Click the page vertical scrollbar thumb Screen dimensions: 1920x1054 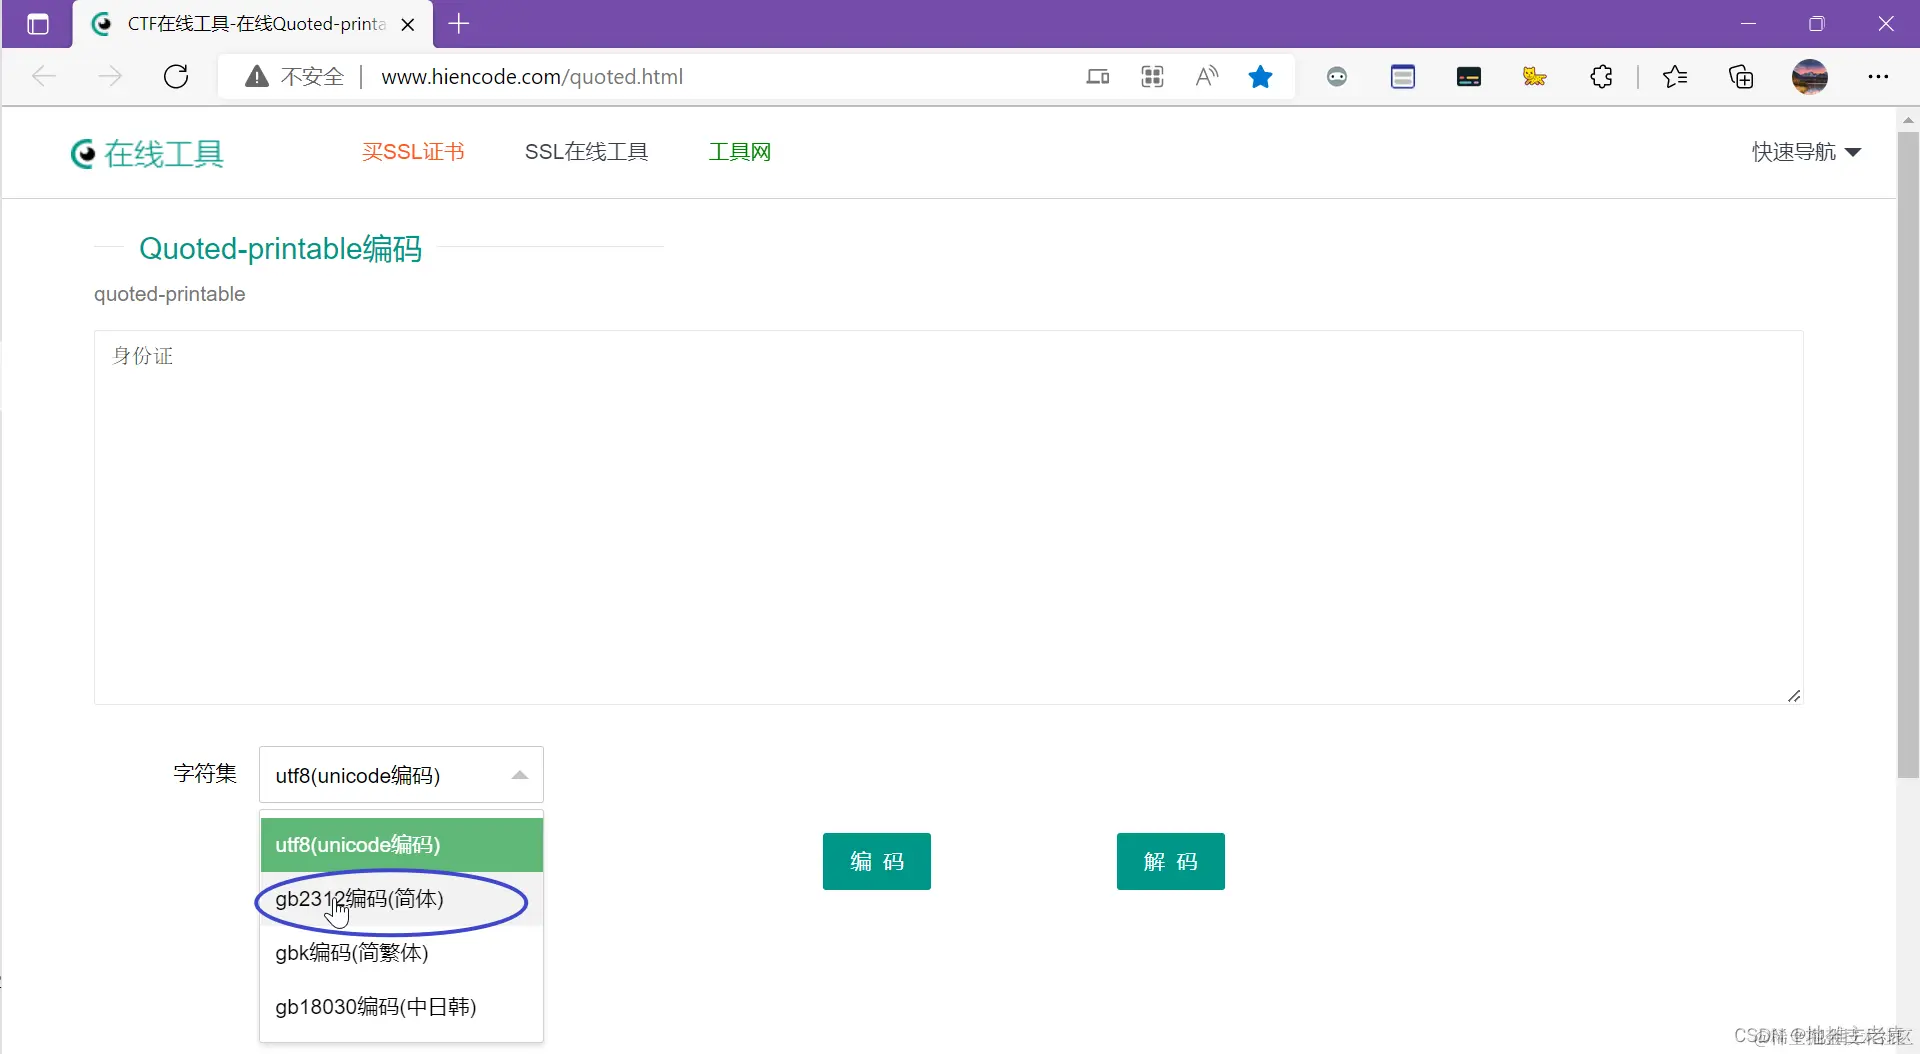[x=1908, y=455]
